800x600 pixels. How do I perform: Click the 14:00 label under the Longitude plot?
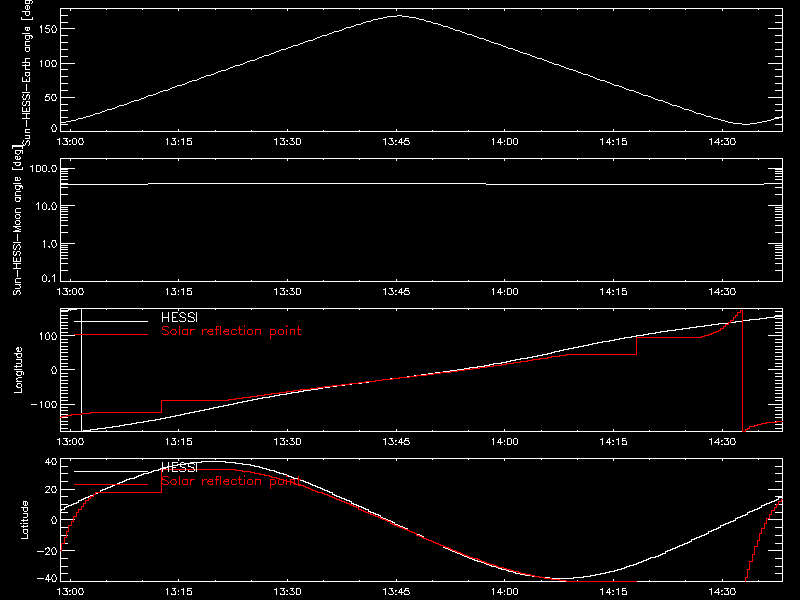click(x=505, y=441)
